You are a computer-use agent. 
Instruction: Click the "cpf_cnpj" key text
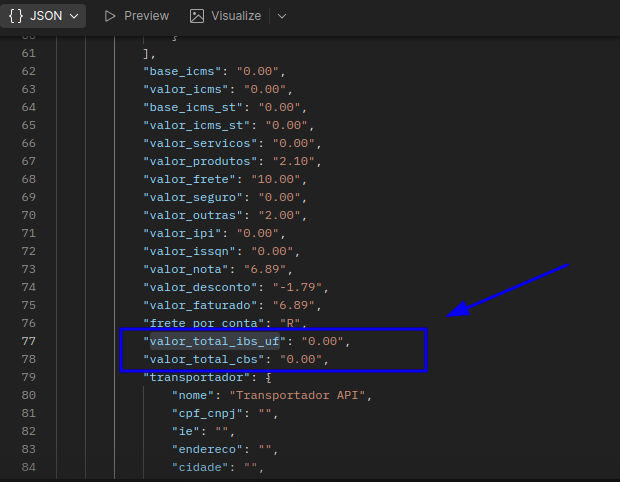207,413
